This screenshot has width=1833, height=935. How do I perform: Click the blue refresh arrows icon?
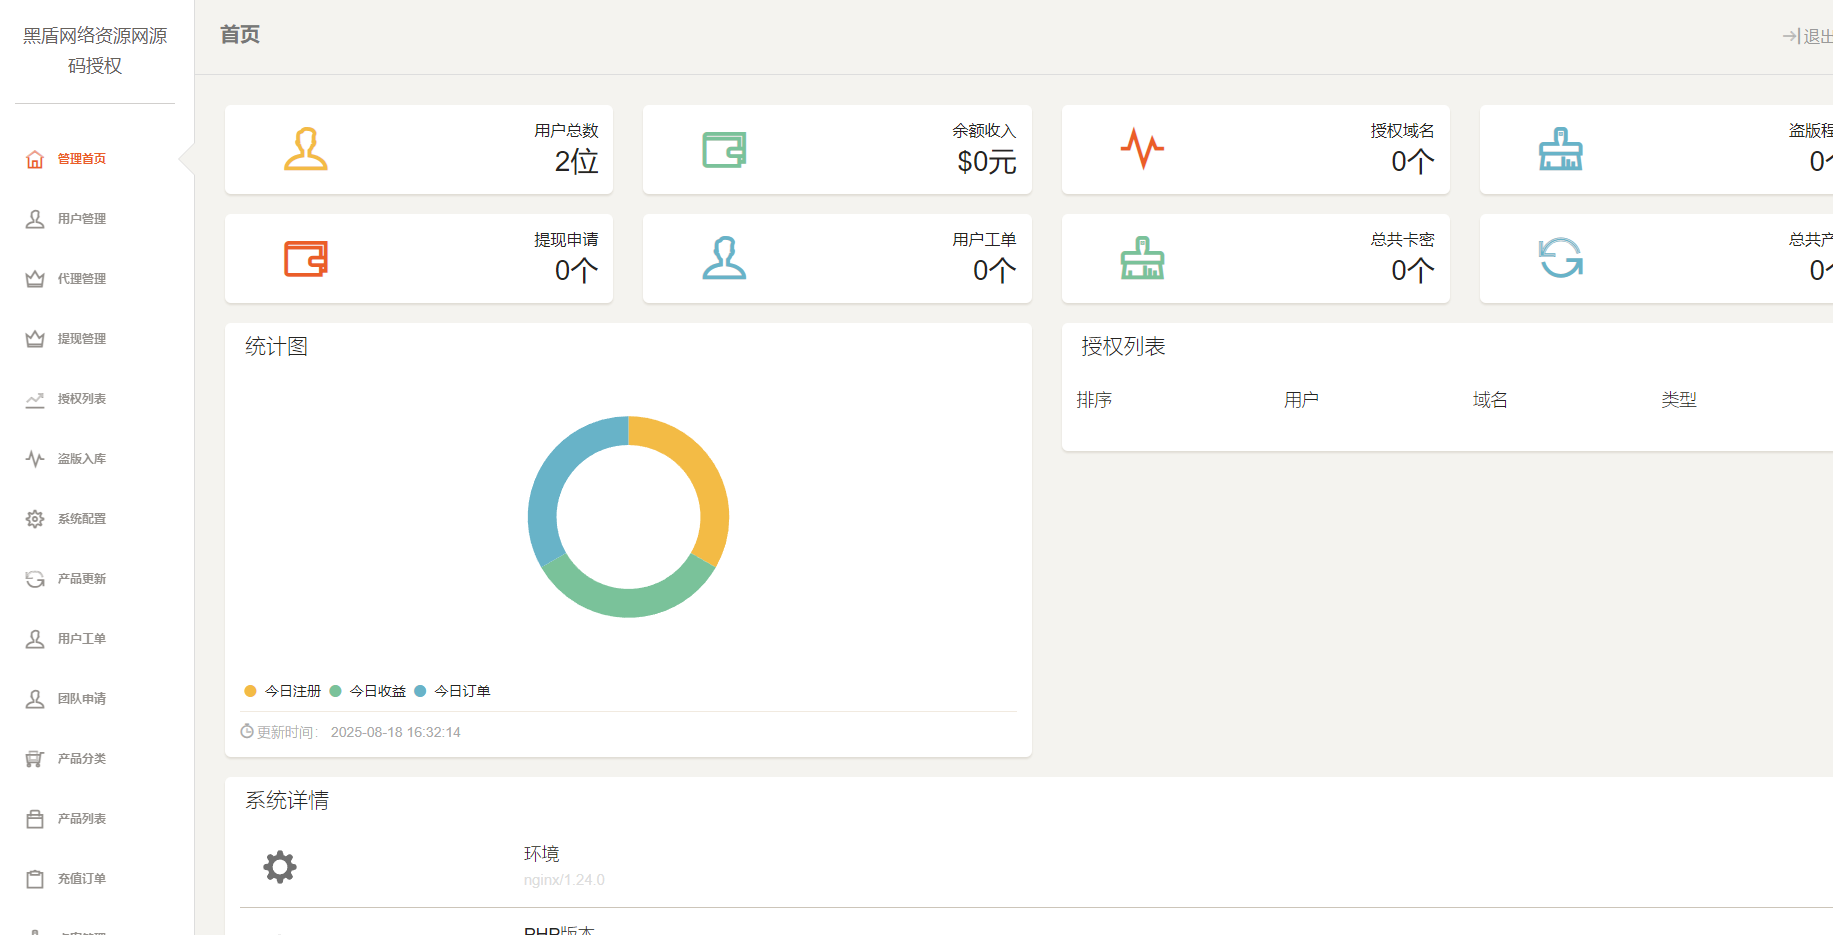1560,259
